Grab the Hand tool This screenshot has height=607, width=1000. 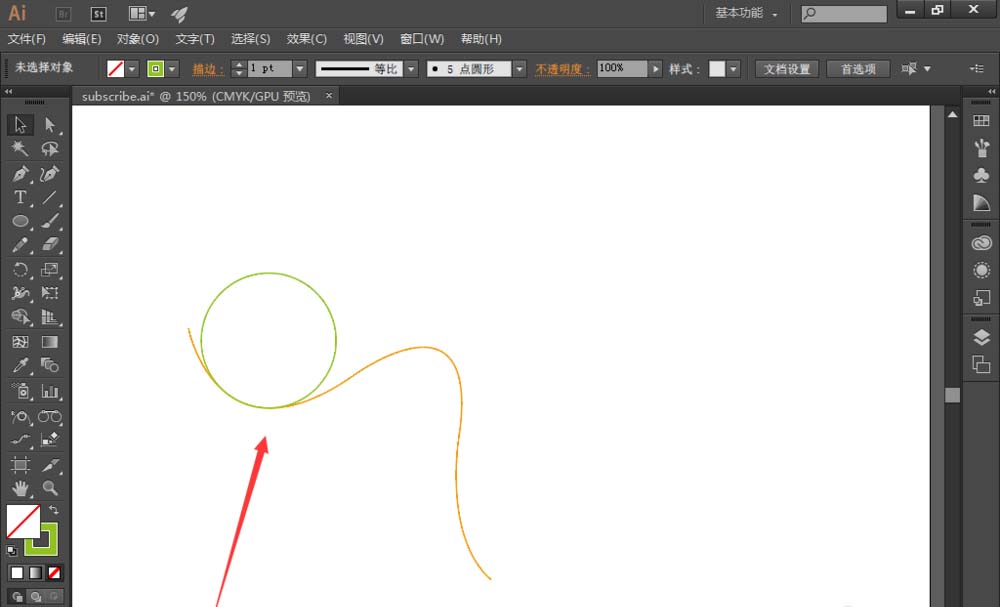point(20,488)
